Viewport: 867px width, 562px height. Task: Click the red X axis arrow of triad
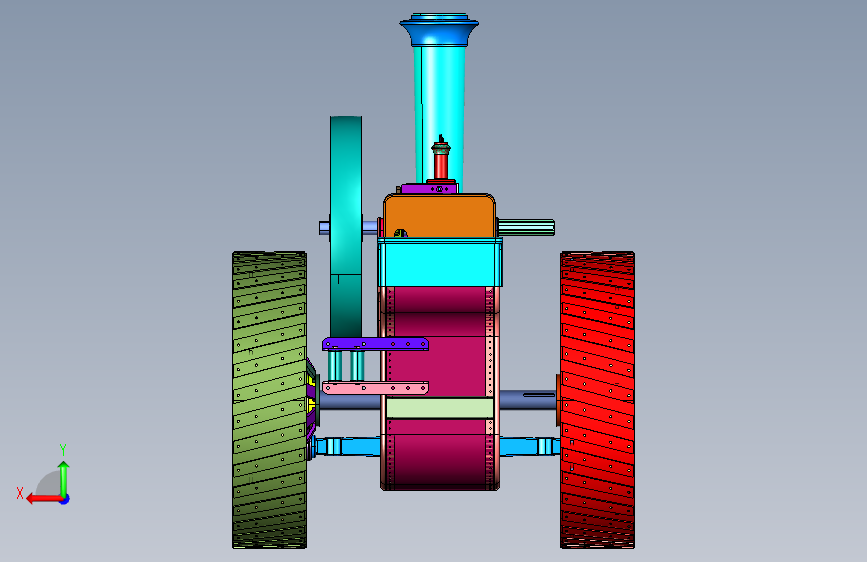tap(44, 499)
